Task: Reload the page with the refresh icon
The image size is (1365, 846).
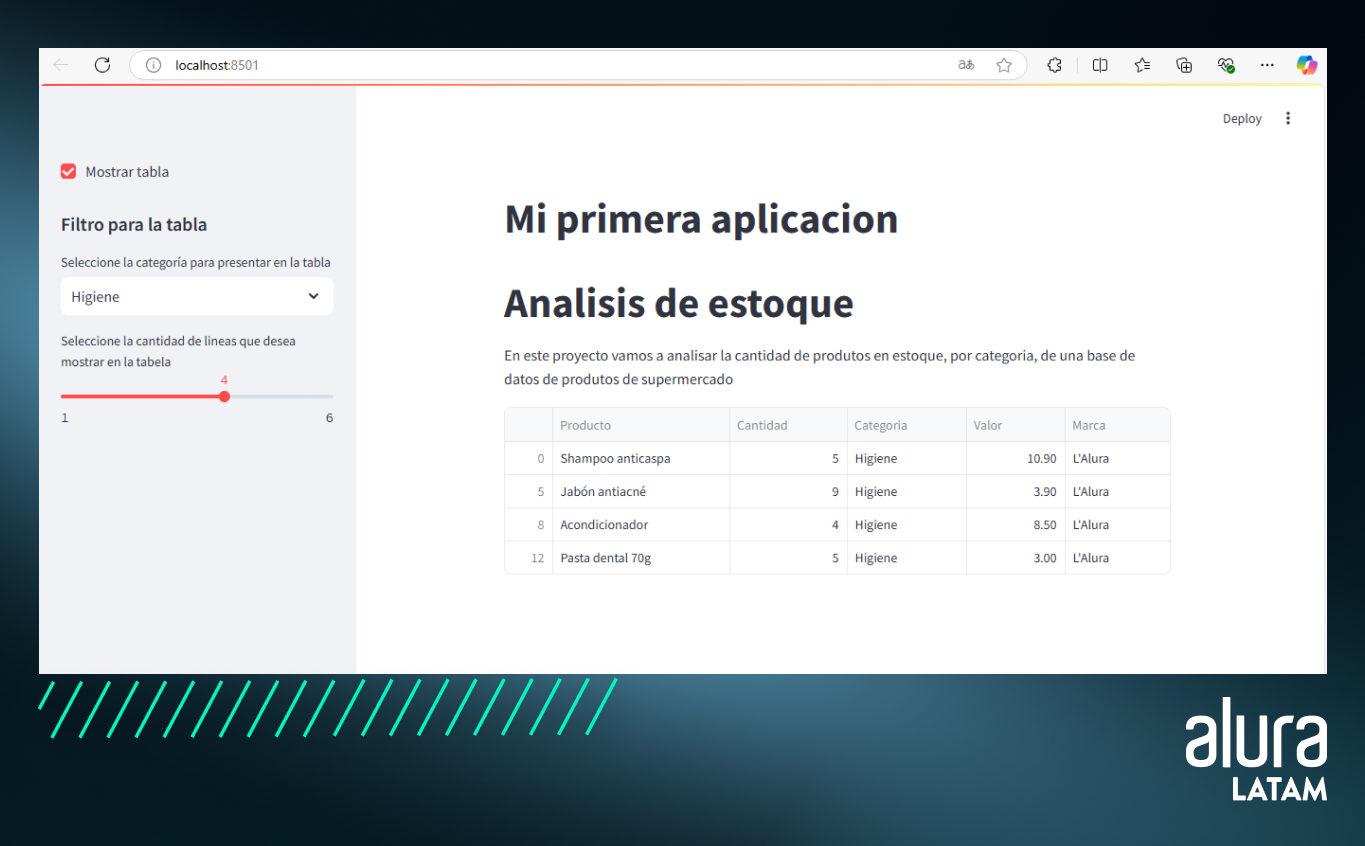Action: click(102, 65)
